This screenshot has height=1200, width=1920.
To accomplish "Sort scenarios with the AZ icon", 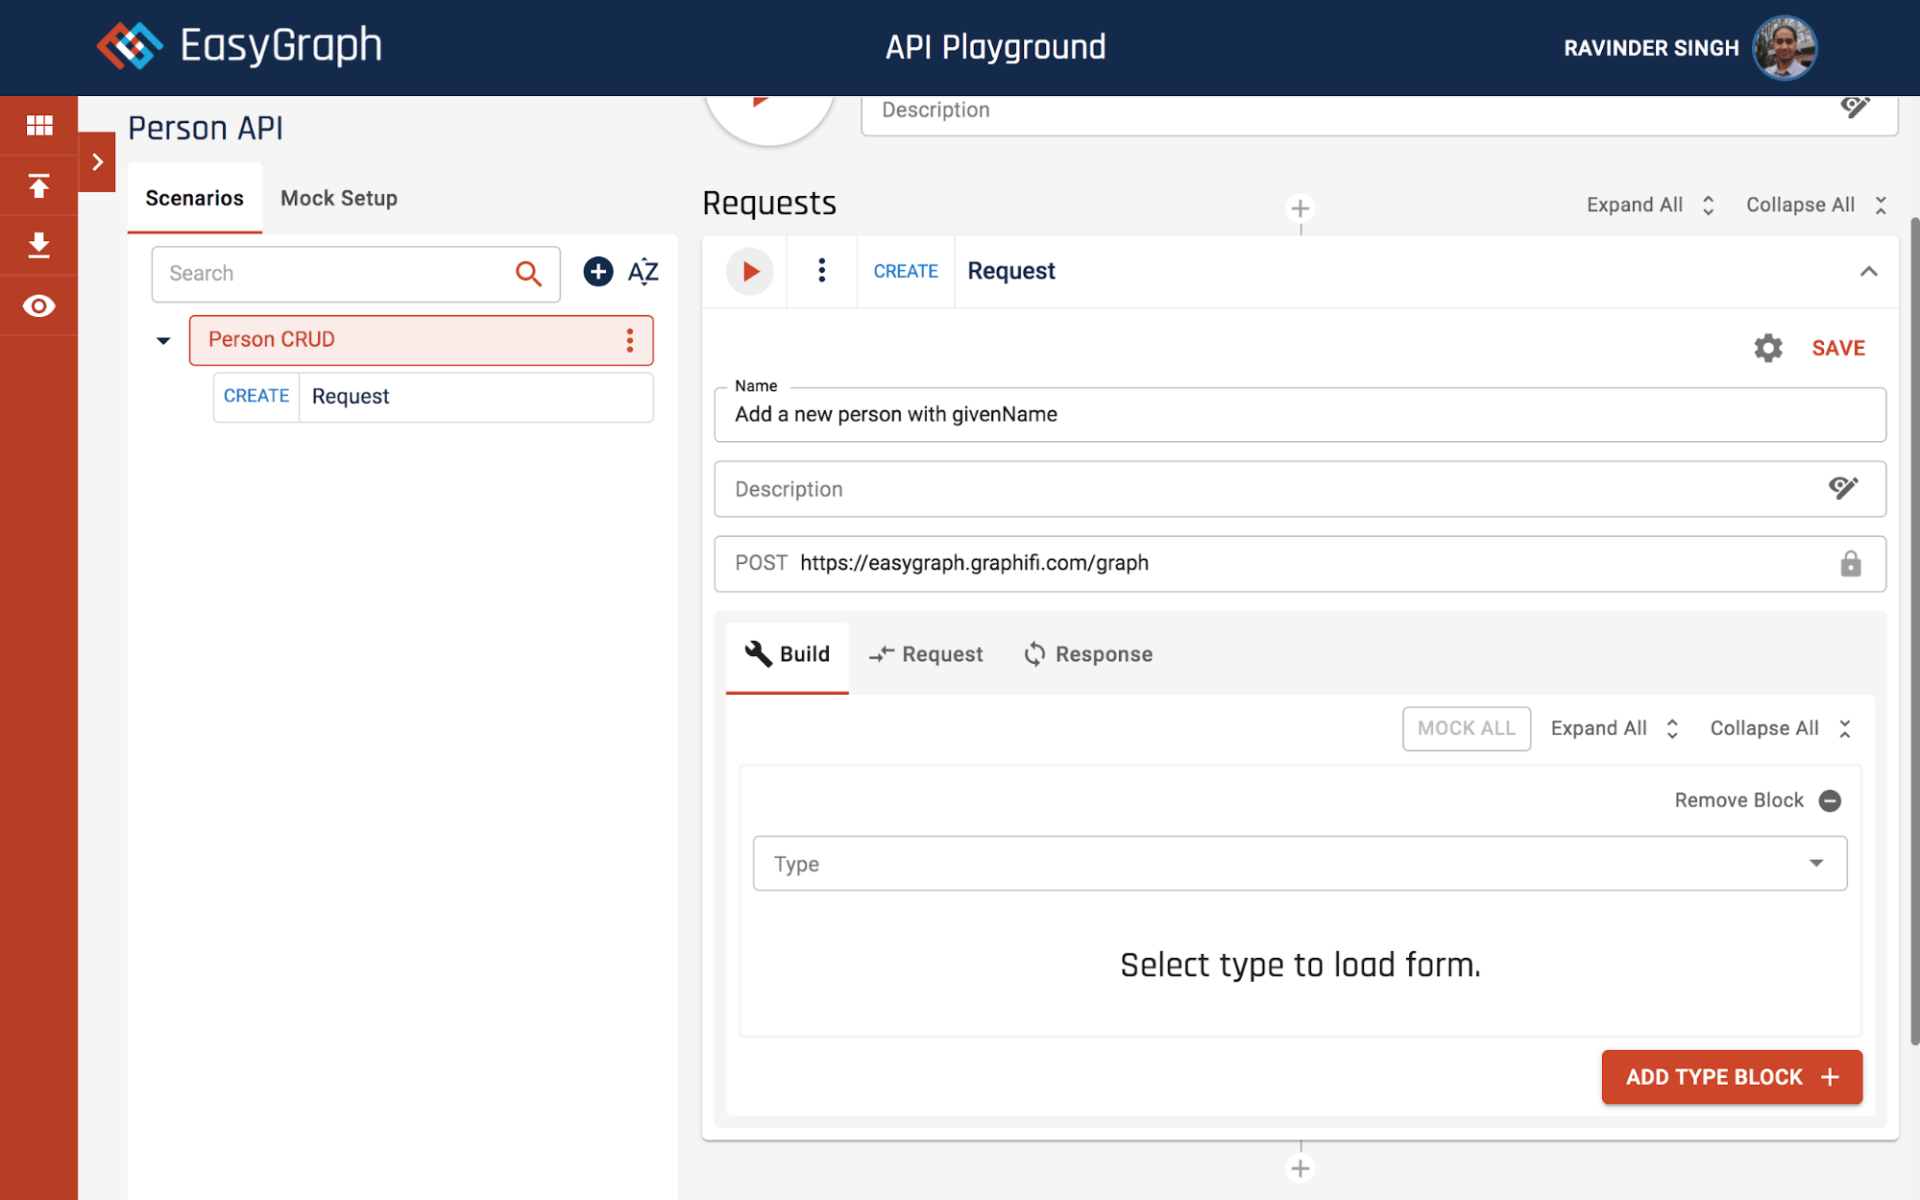I will pyautogui.click(x=642, y=272).
